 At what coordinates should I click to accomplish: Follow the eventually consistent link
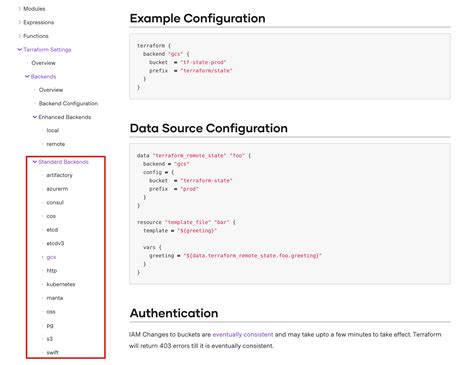point(243,334)
